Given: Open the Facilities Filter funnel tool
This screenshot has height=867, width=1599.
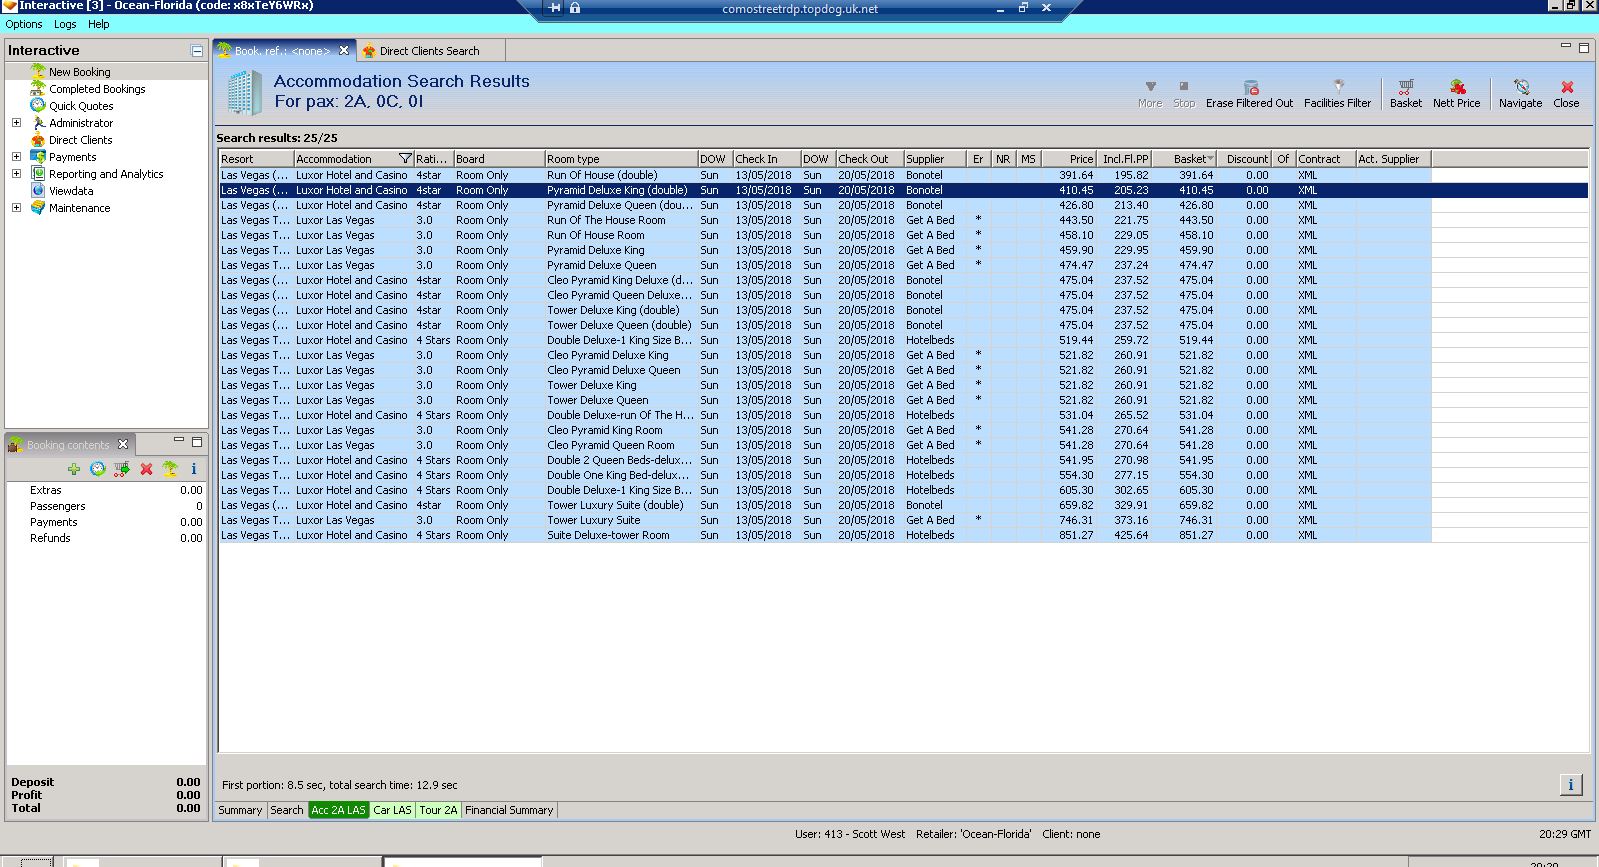Looking at the screenshot, I should point(1338,87).
